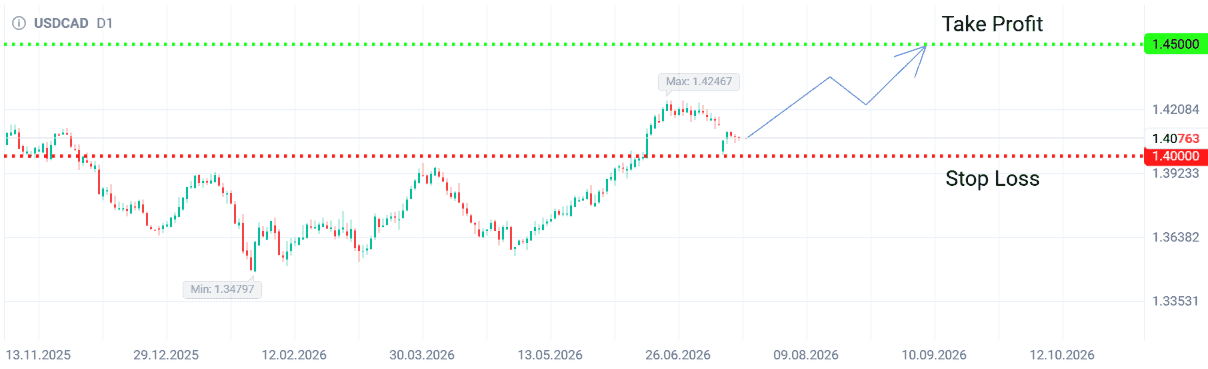Screen dimensions: 1208x369
Task: Click the 13.11.2025 date on time axis
Action: pyautogui.click(x=38, y=355)
